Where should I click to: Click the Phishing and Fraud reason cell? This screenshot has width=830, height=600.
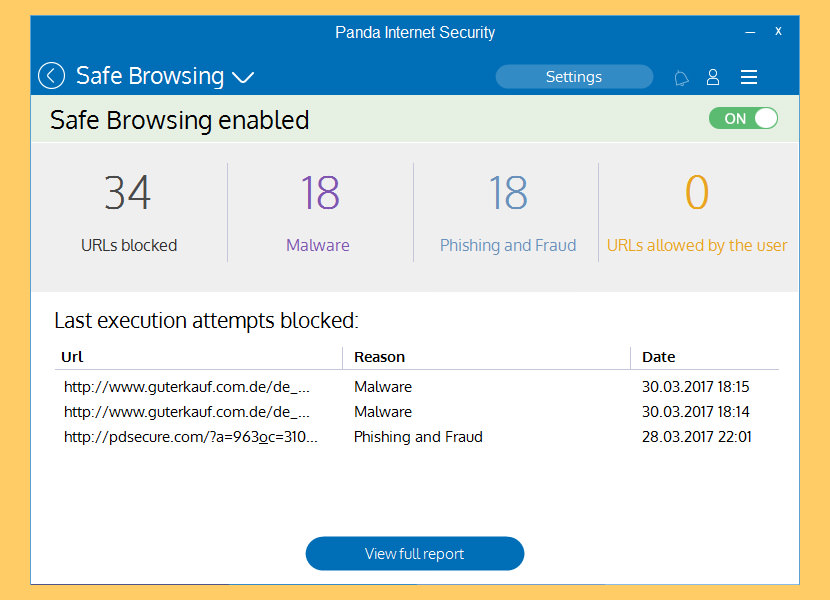(x=418, y=437)
